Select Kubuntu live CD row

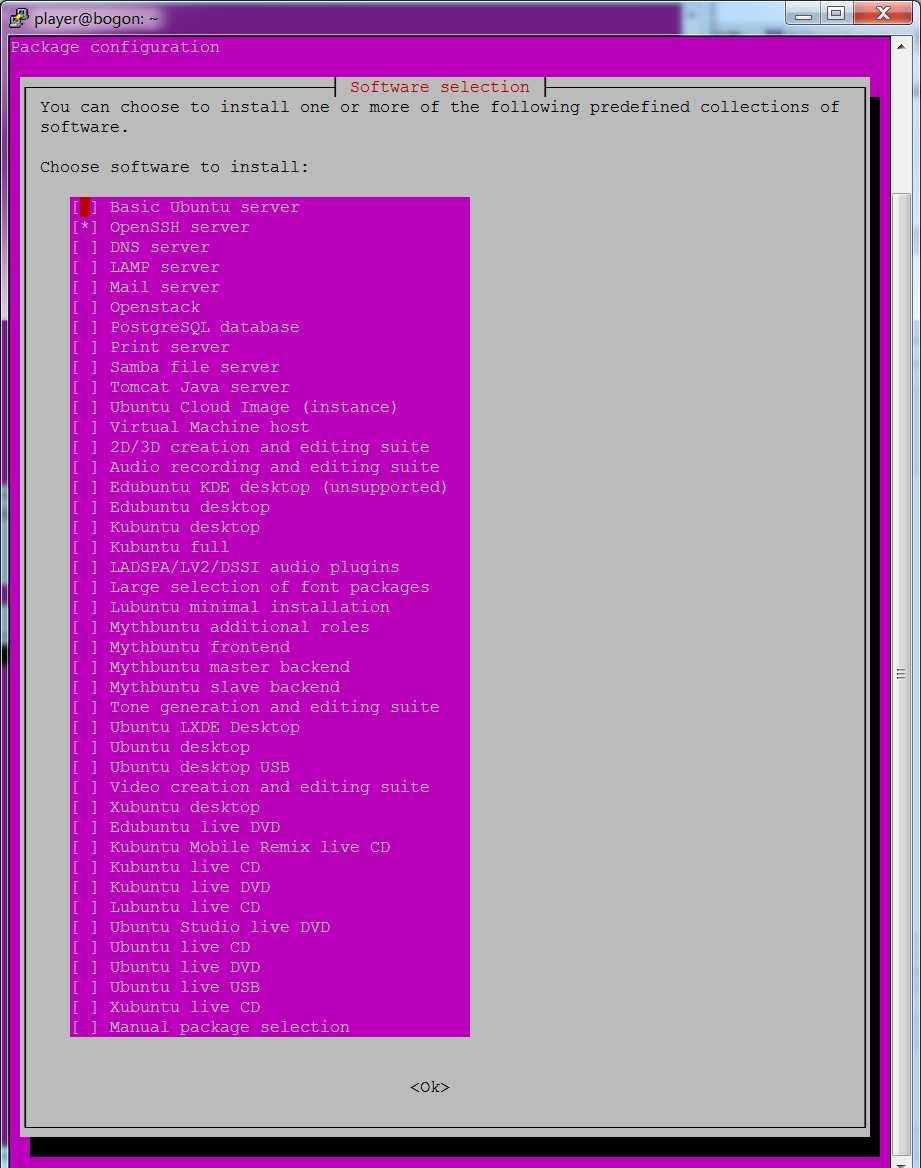click(270, 867)
